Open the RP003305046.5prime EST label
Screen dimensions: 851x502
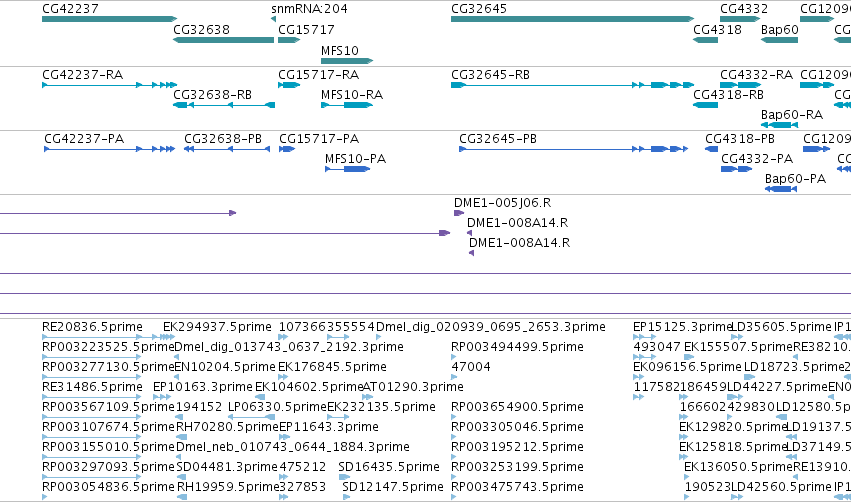tap(517, 427)
